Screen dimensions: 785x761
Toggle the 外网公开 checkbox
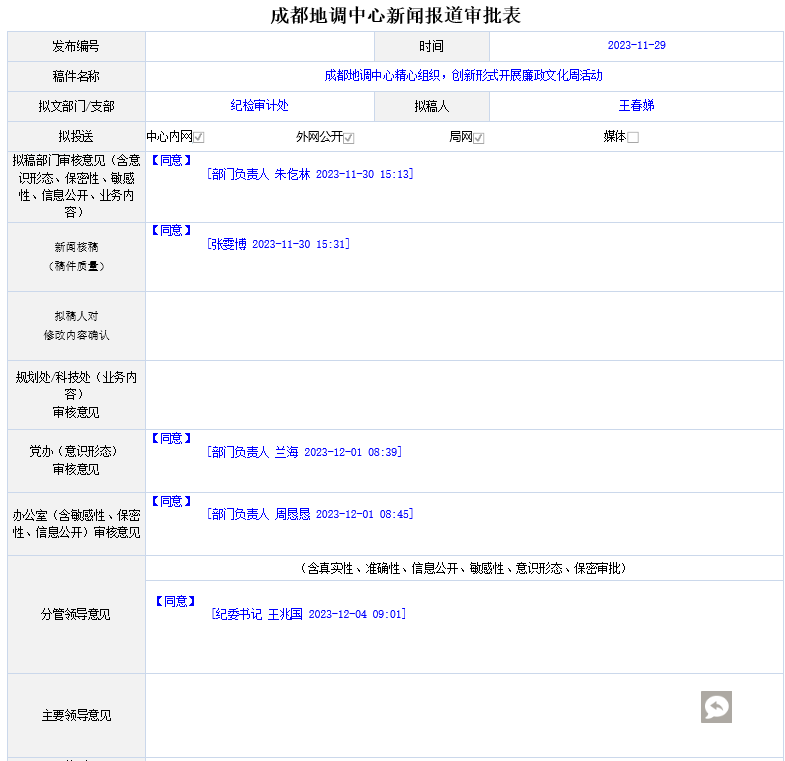(349, 138)
